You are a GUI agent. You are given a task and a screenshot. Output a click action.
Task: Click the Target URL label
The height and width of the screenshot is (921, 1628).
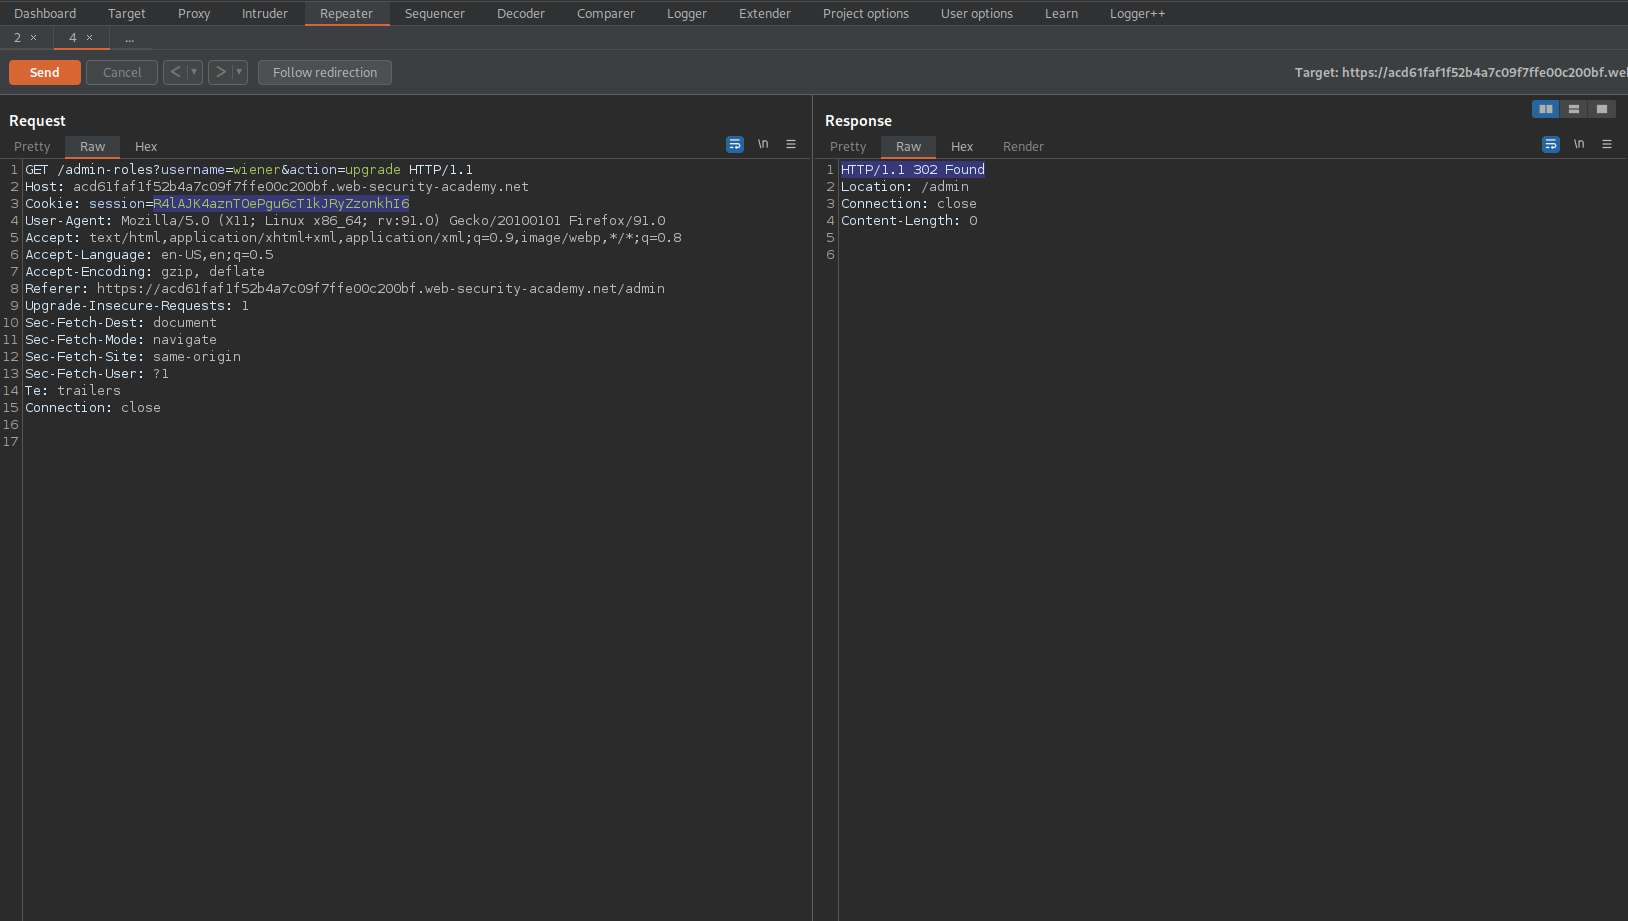(1461, 72)
